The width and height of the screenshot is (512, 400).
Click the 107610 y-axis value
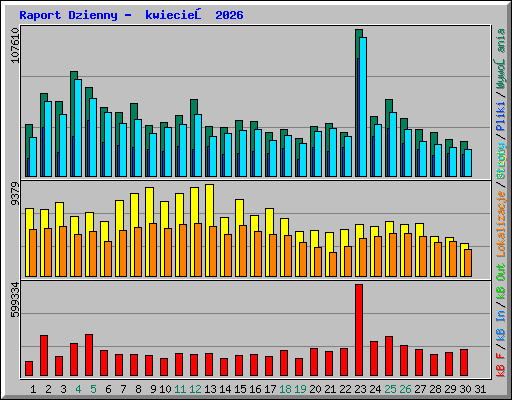tap(15, 45)
